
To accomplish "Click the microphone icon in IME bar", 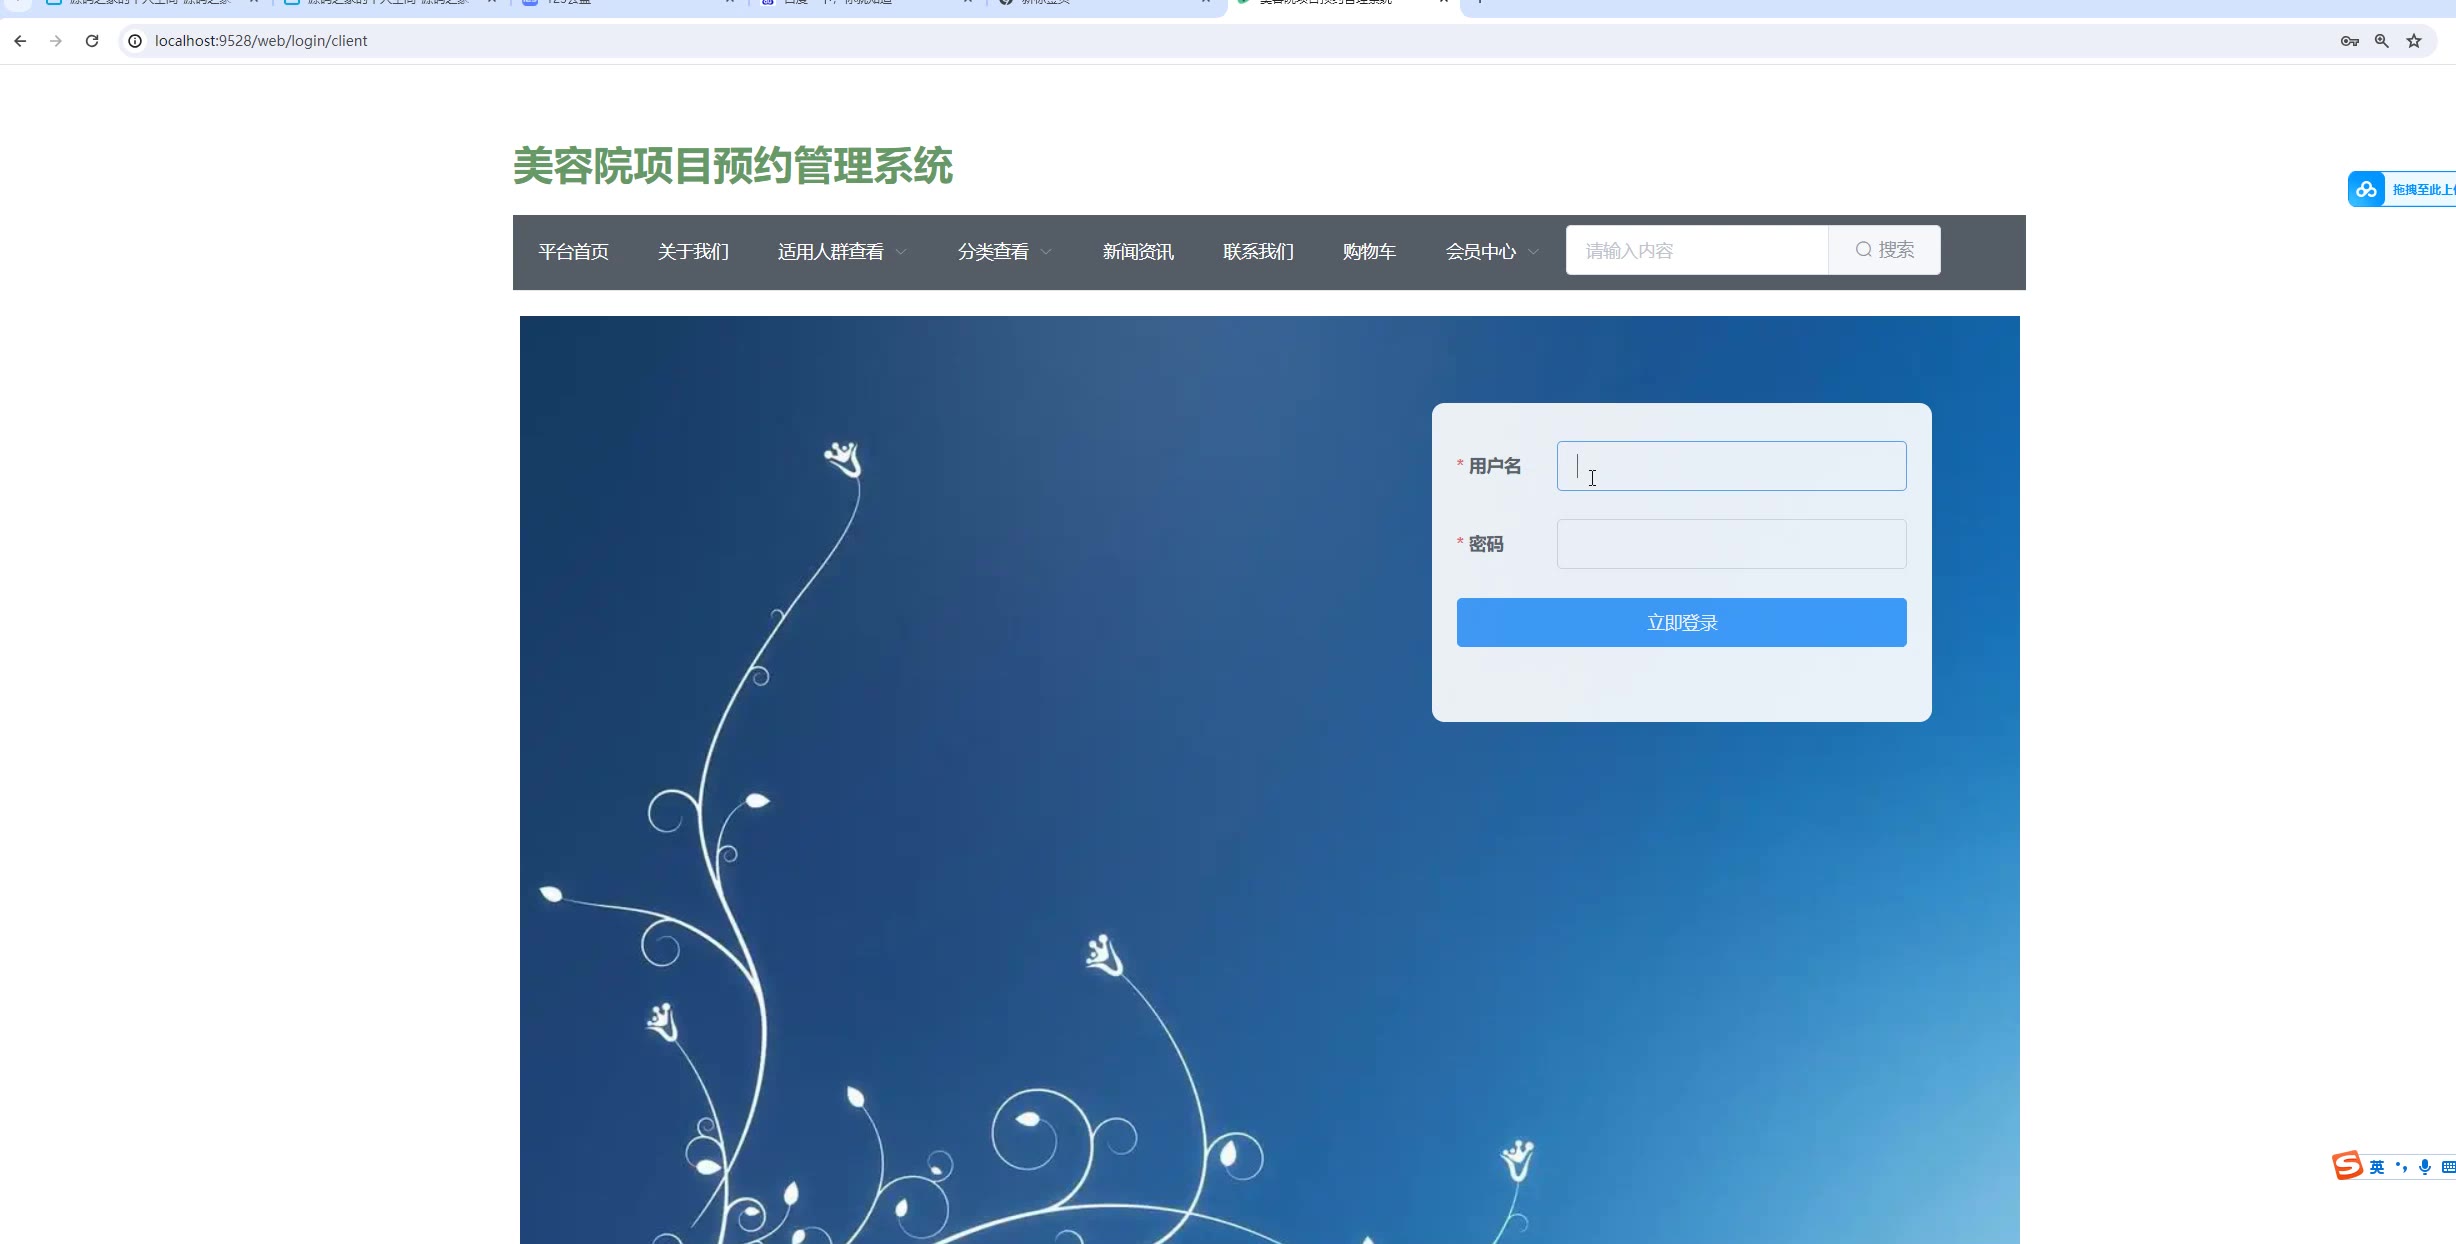I will point(2425,1167).
